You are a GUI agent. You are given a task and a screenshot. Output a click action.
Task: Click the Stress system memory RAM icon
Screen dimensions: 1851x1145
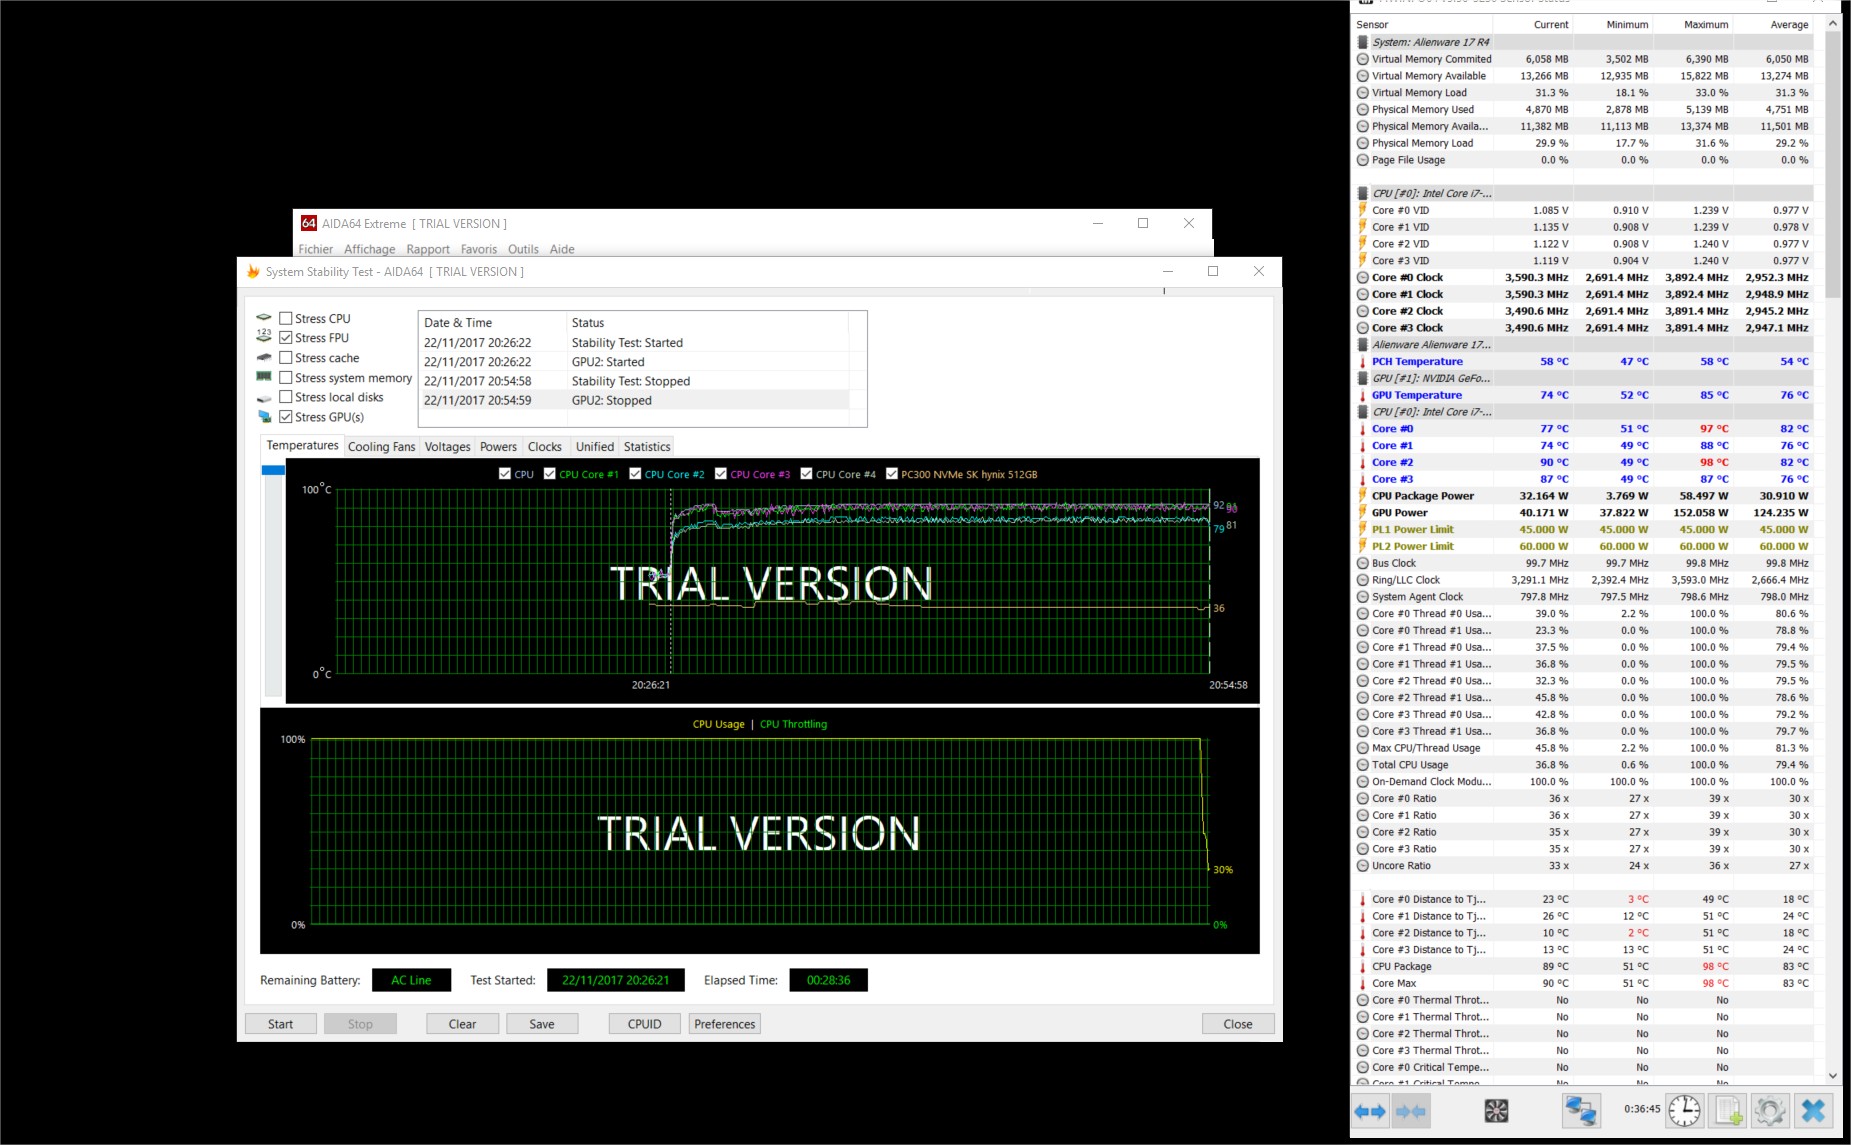264,377
